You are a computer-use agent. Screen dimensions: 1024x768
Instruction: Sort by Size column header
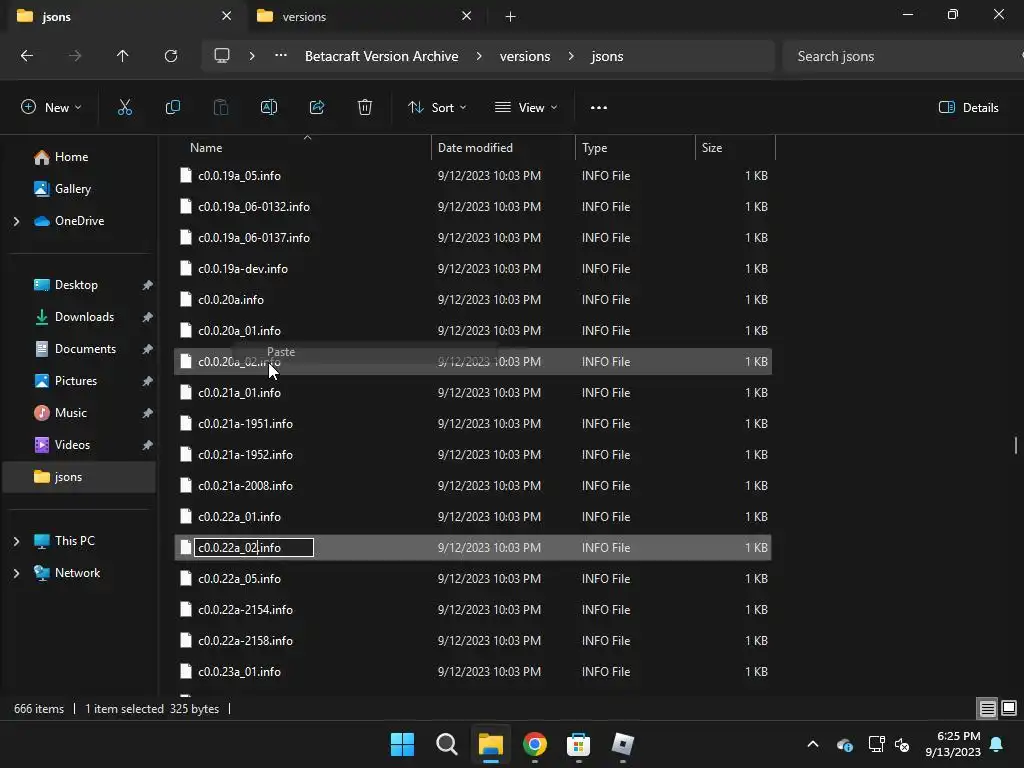click(x=735, y=148)
